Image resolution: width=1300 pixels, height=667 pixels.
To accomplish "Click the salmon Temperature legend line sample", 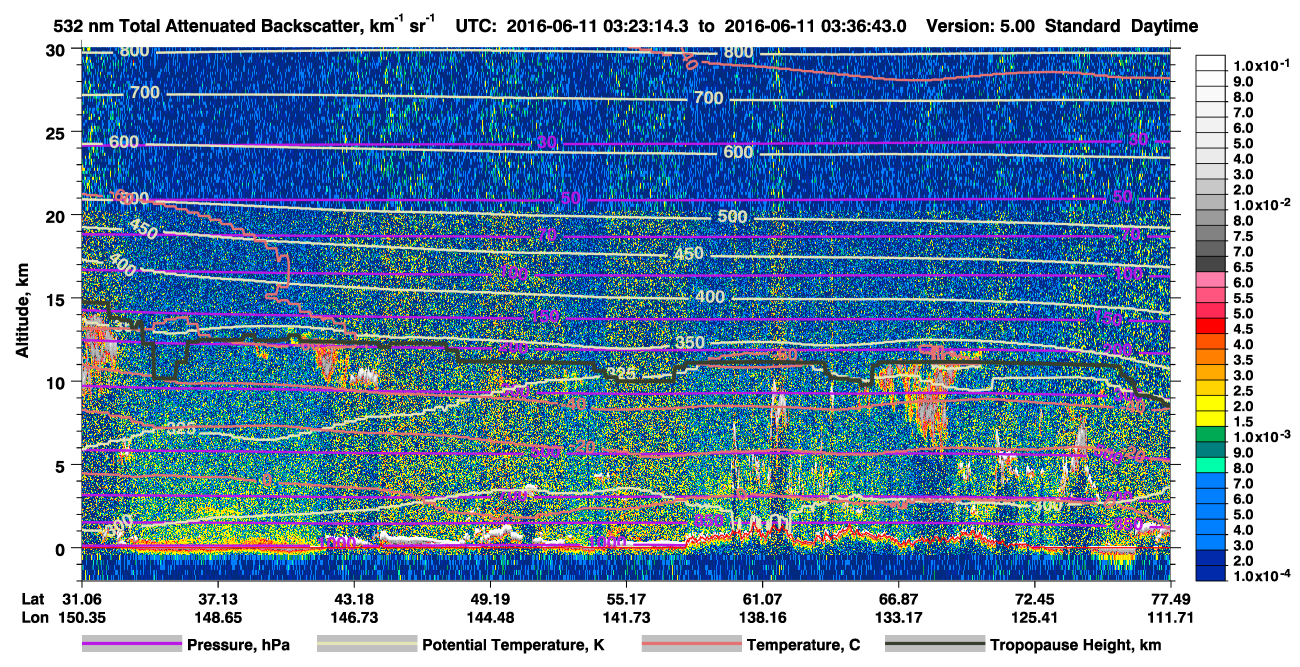I will pos(691,645).
